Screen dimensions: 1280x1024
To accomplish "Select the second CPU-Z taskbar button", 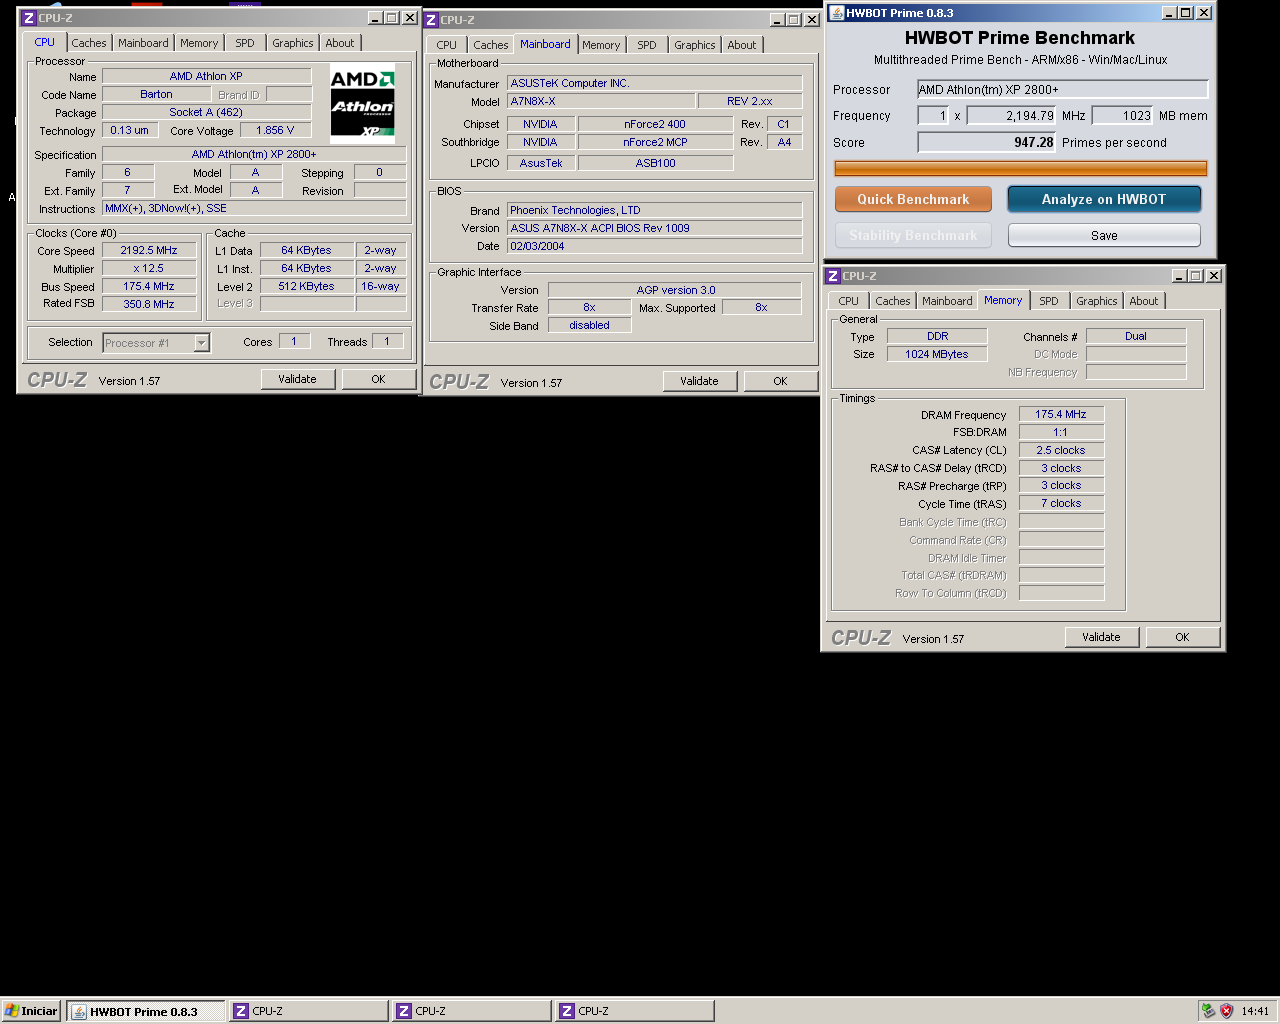I will pos(472,1011).
